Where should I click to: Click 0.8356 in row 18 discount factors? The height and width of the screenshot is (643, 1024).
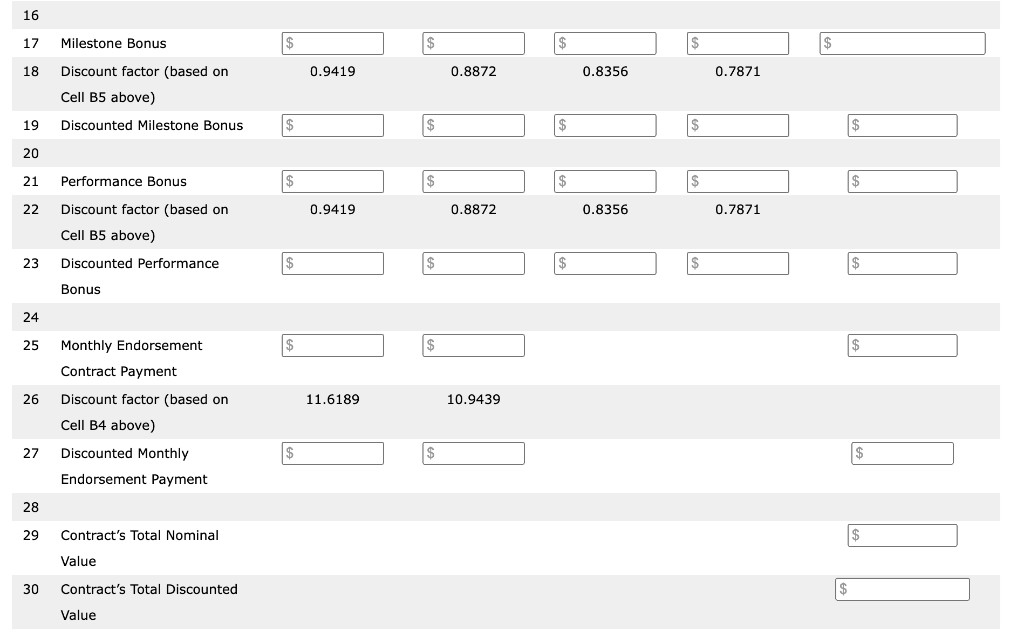(x=605, y=72)
